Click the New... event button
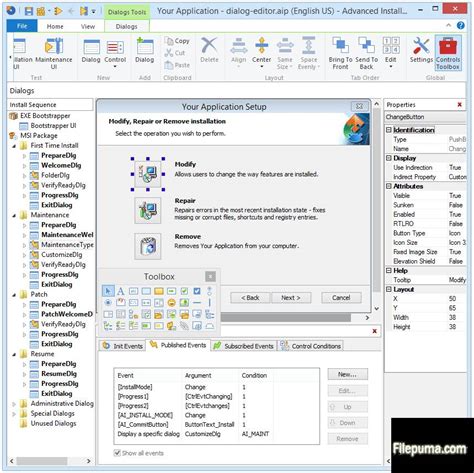This screenshot has height=473, width=474. (348, 374)
